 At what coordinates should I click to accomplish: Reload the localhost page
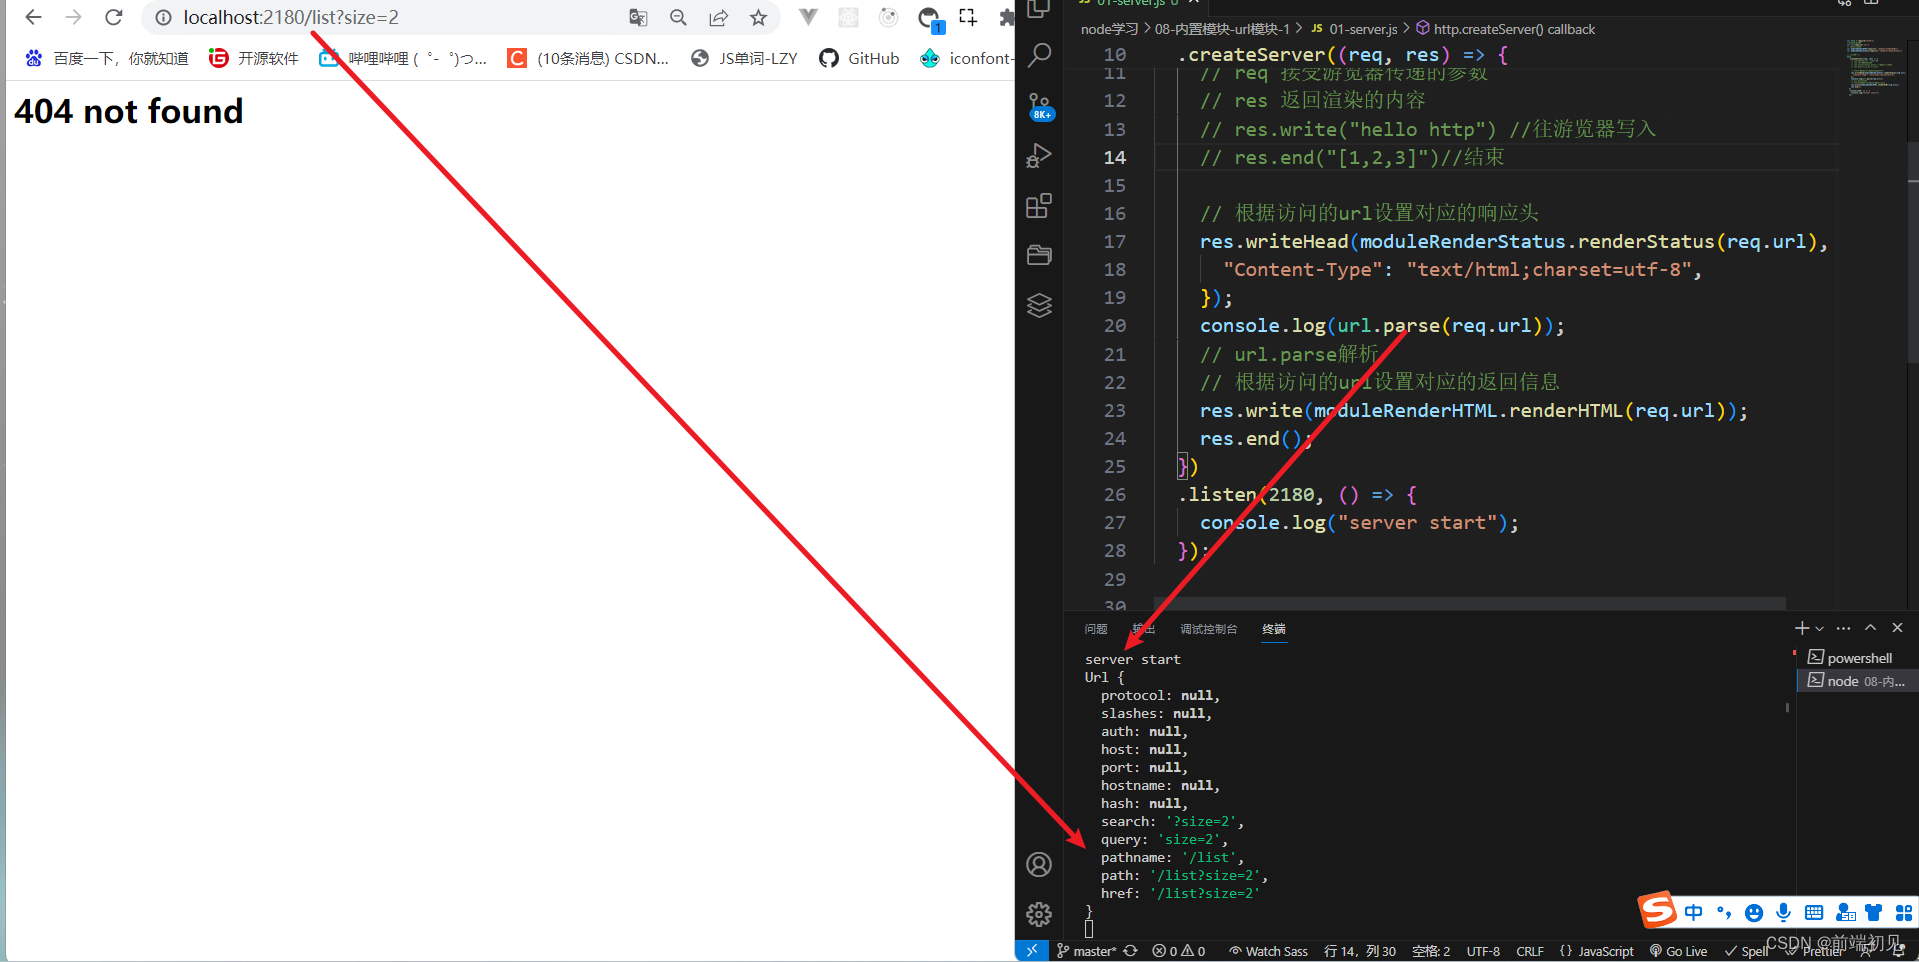(x=114, y=17)
